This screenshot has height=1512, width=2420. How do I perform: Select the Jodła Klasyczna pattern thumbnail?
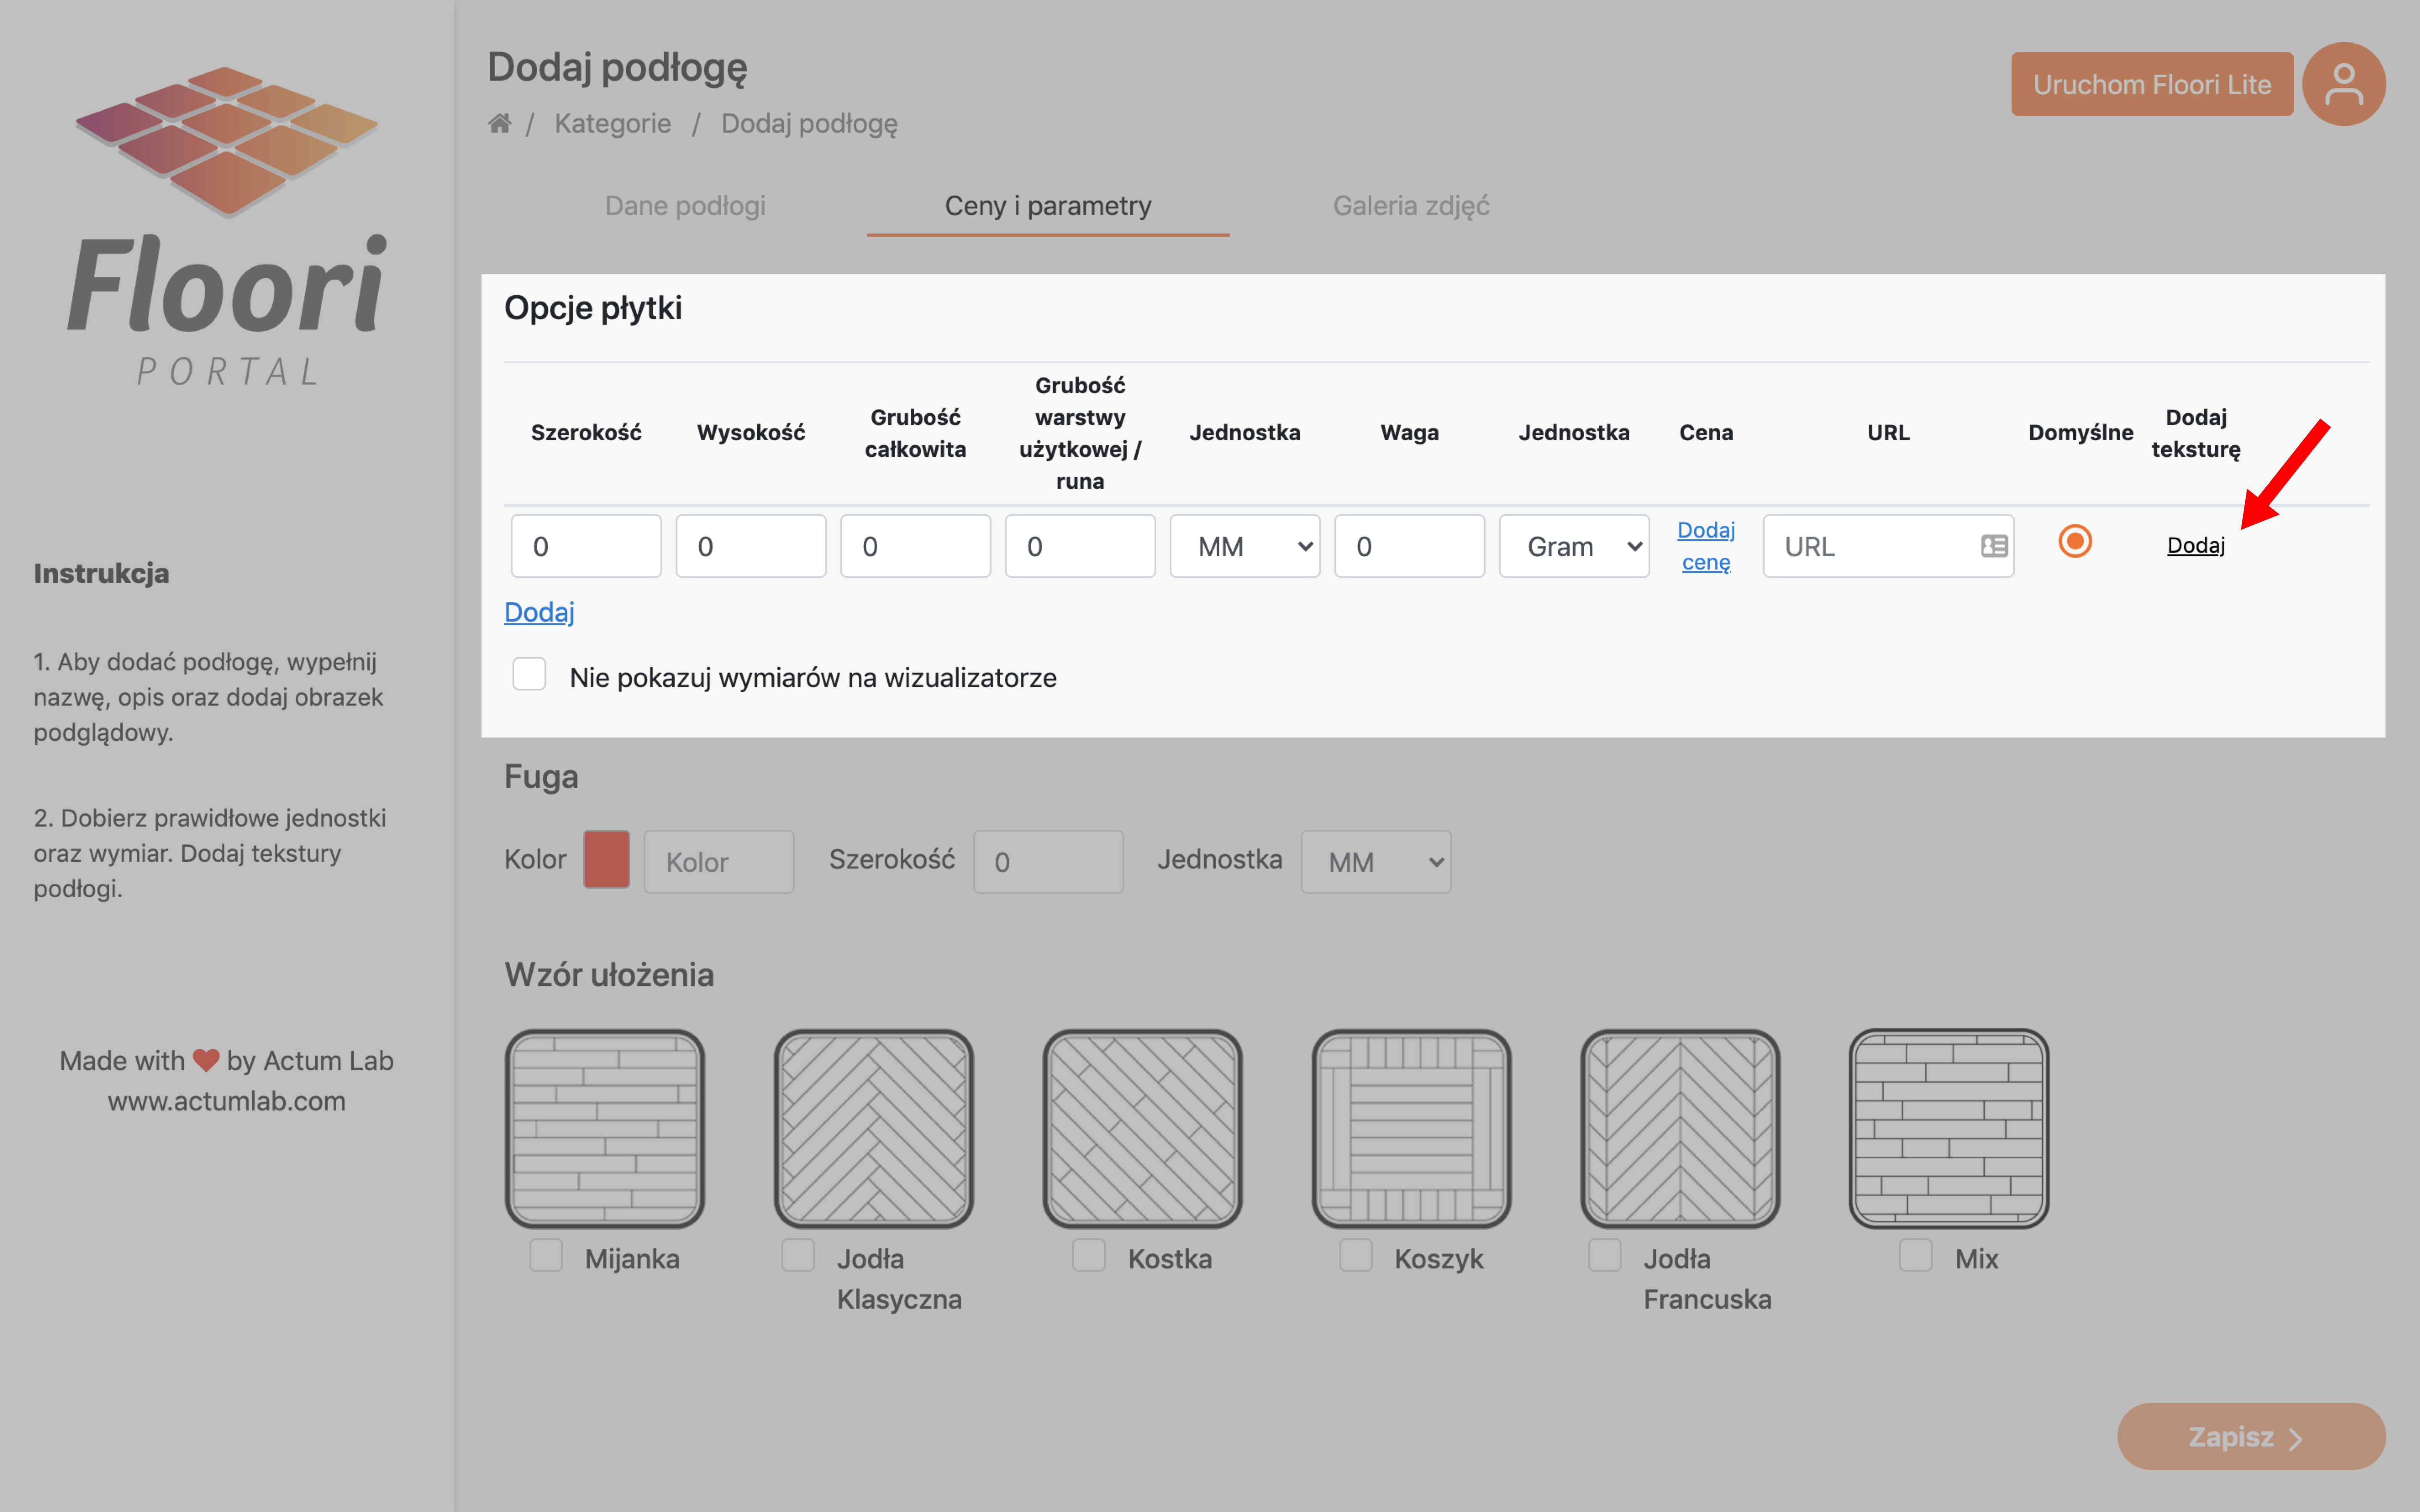click(874, 1128)
